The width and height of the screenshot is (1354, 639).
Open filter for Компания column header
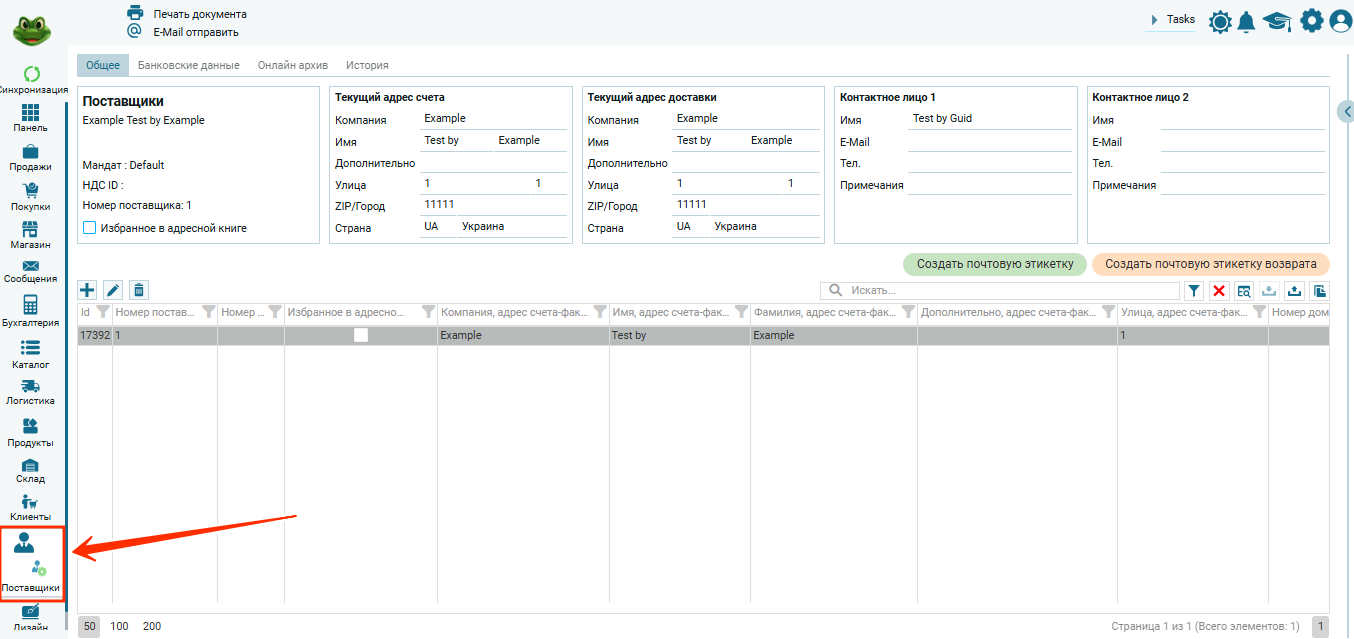[x=600, y=312]
